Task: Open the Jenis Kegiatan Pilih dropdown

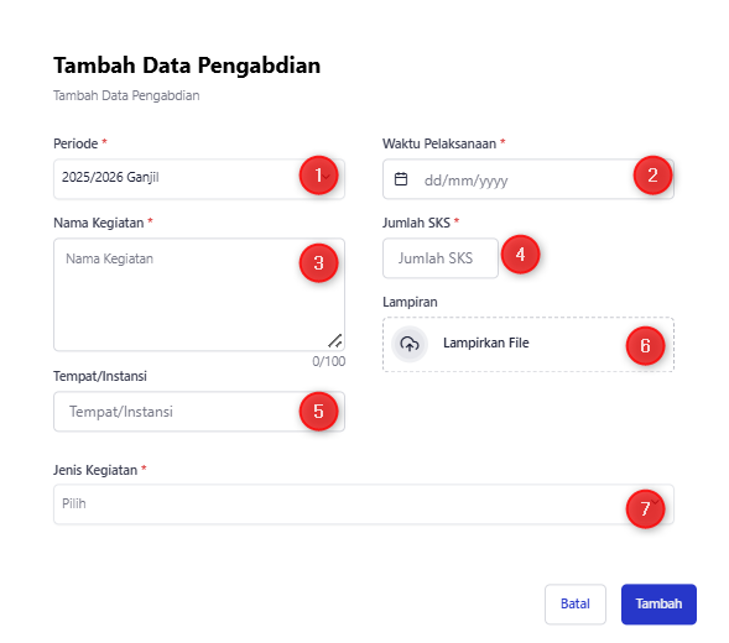Action: [364, 504]
